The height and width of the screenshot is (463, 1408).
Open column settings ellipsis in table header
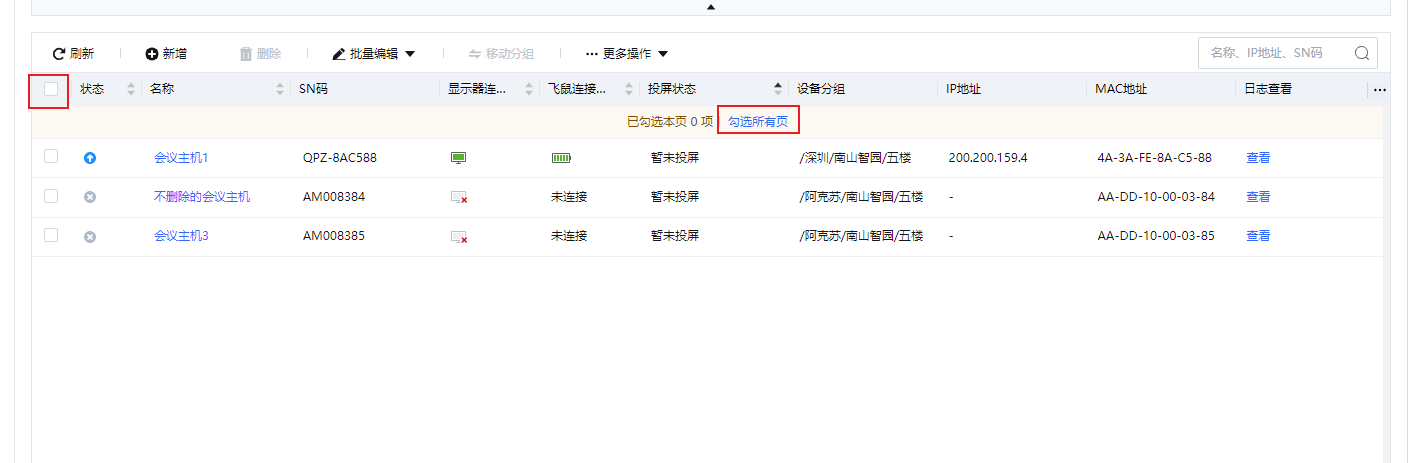[1380, 89]
